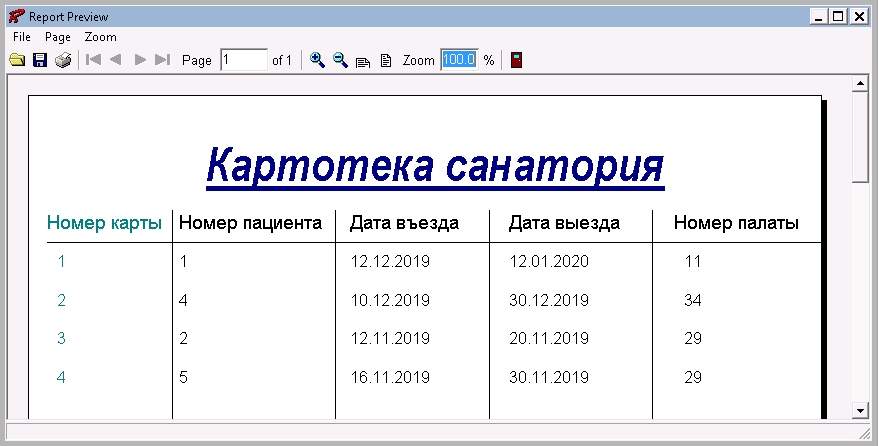The height and width of the screenshot is (446, 878).
Task: Open the Page menu
Action: pyautogui.click(x=58, y=37)
